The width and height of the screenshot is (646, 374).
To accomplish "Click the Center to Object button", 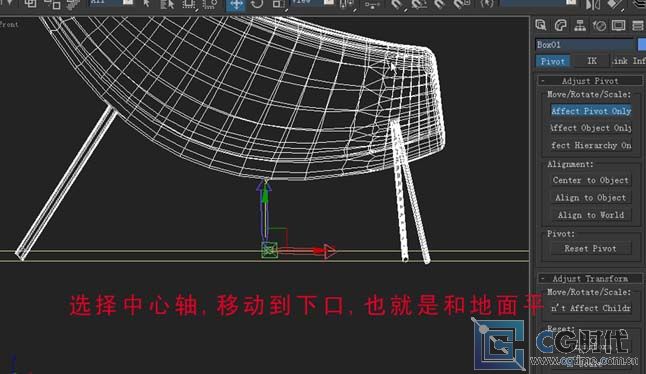I will 591,180.
